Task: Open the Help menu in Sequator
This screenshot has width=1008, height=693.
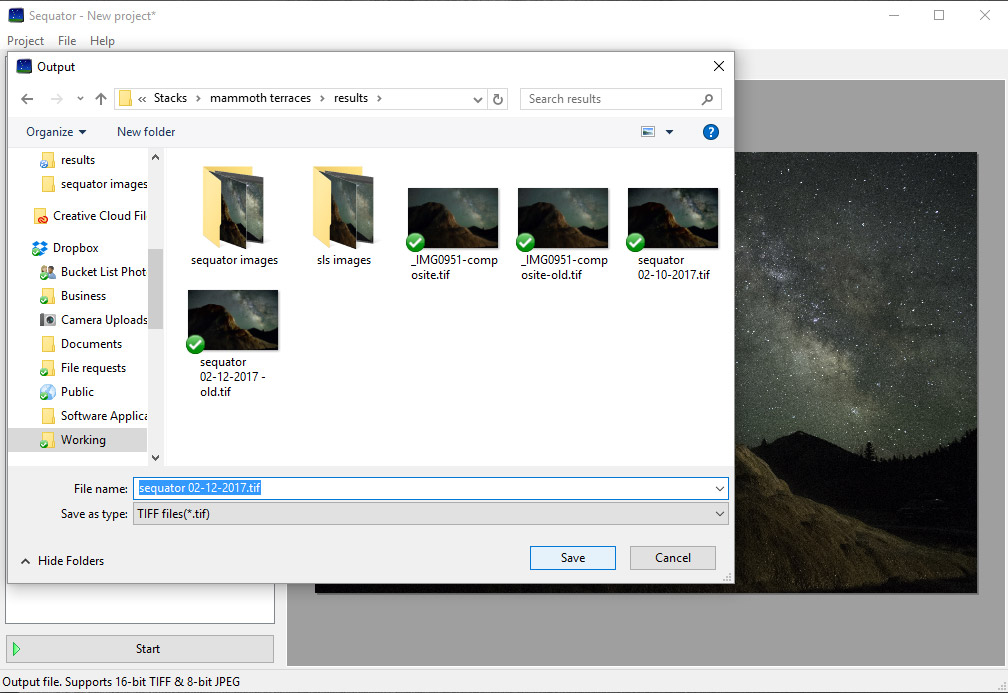Action: click(x=102, y=40)
